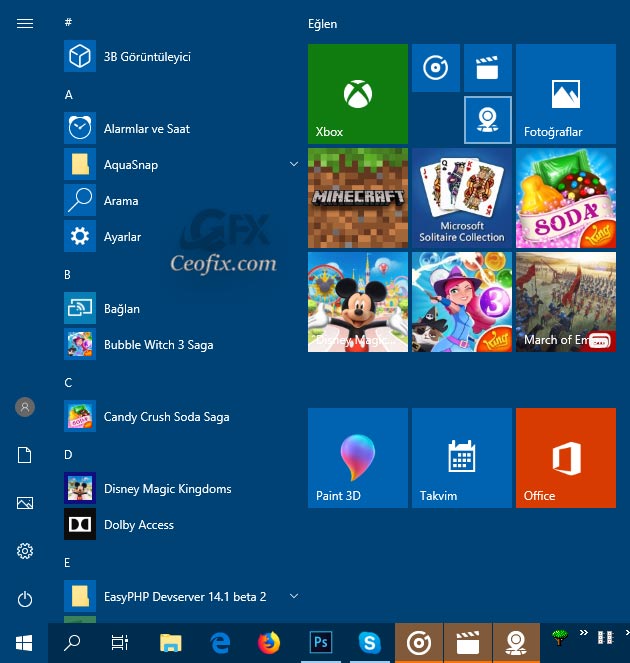Click the # letter header
The height and width of the screenshot is (663, 630).
(x=68, y=22)
